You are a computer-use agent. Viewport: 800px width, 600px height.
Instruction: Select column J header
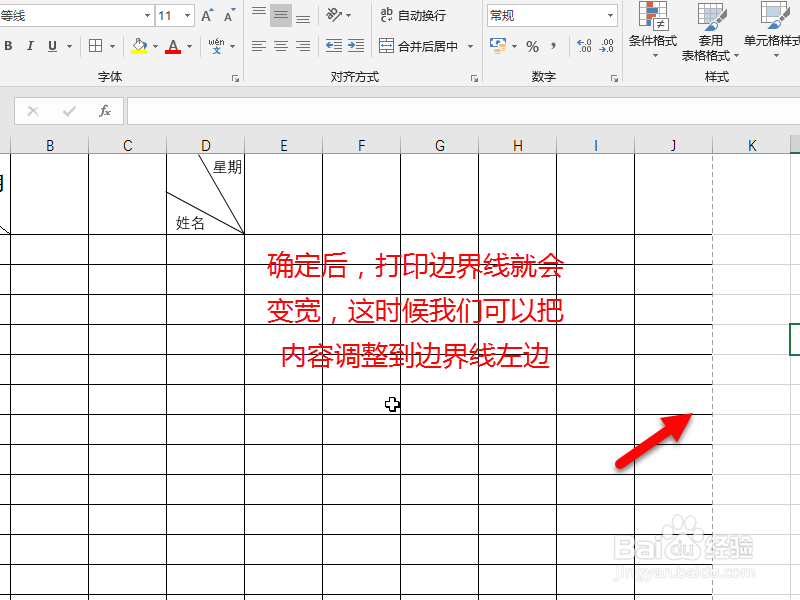(673, 145)
